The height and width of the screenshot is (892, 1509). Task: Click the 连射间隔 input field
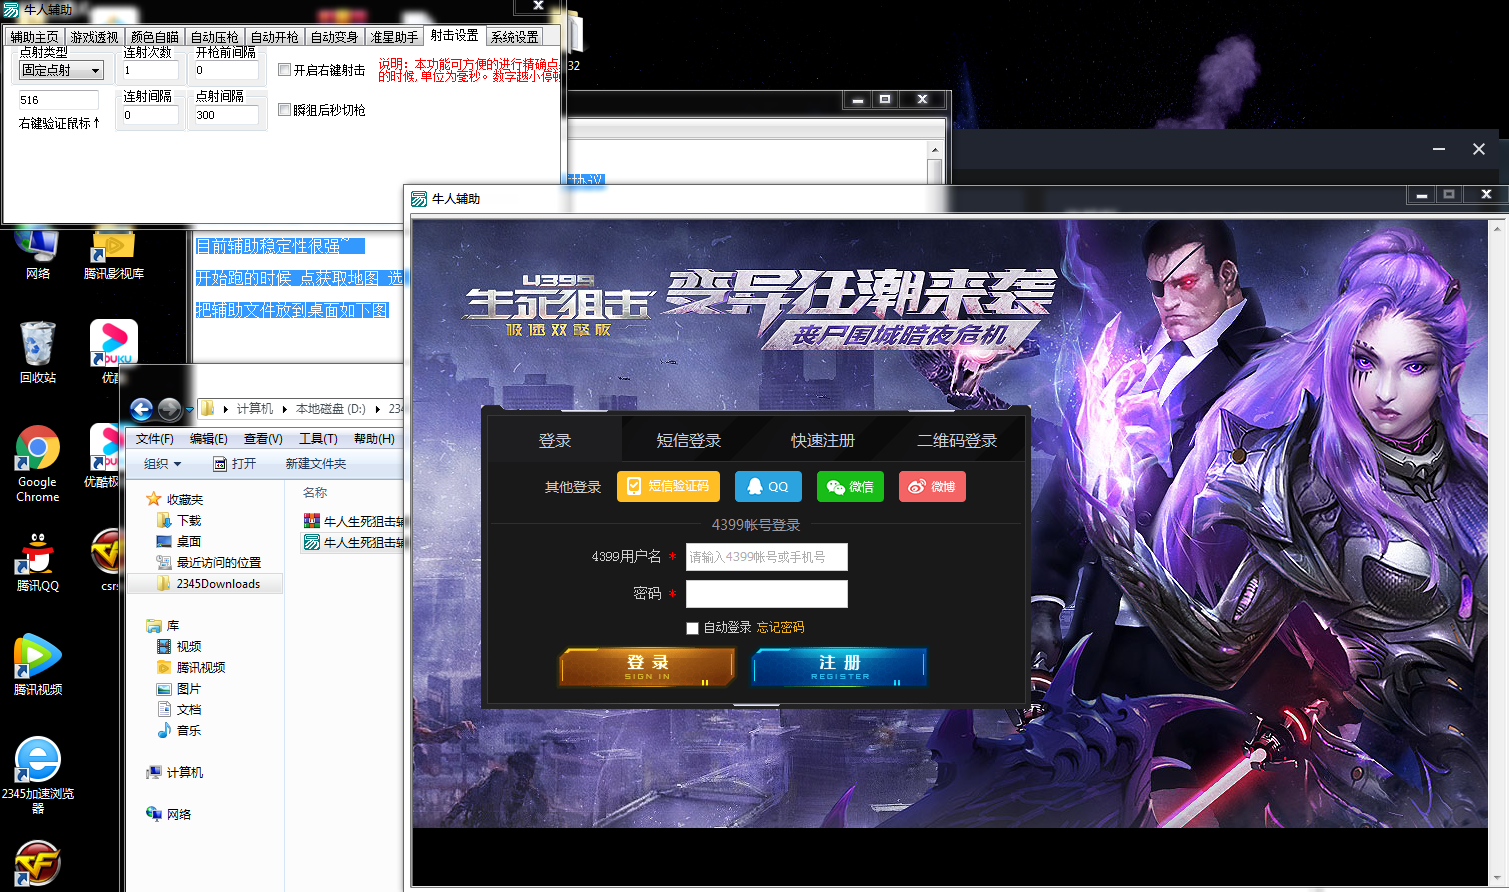(x=151, y=115)
